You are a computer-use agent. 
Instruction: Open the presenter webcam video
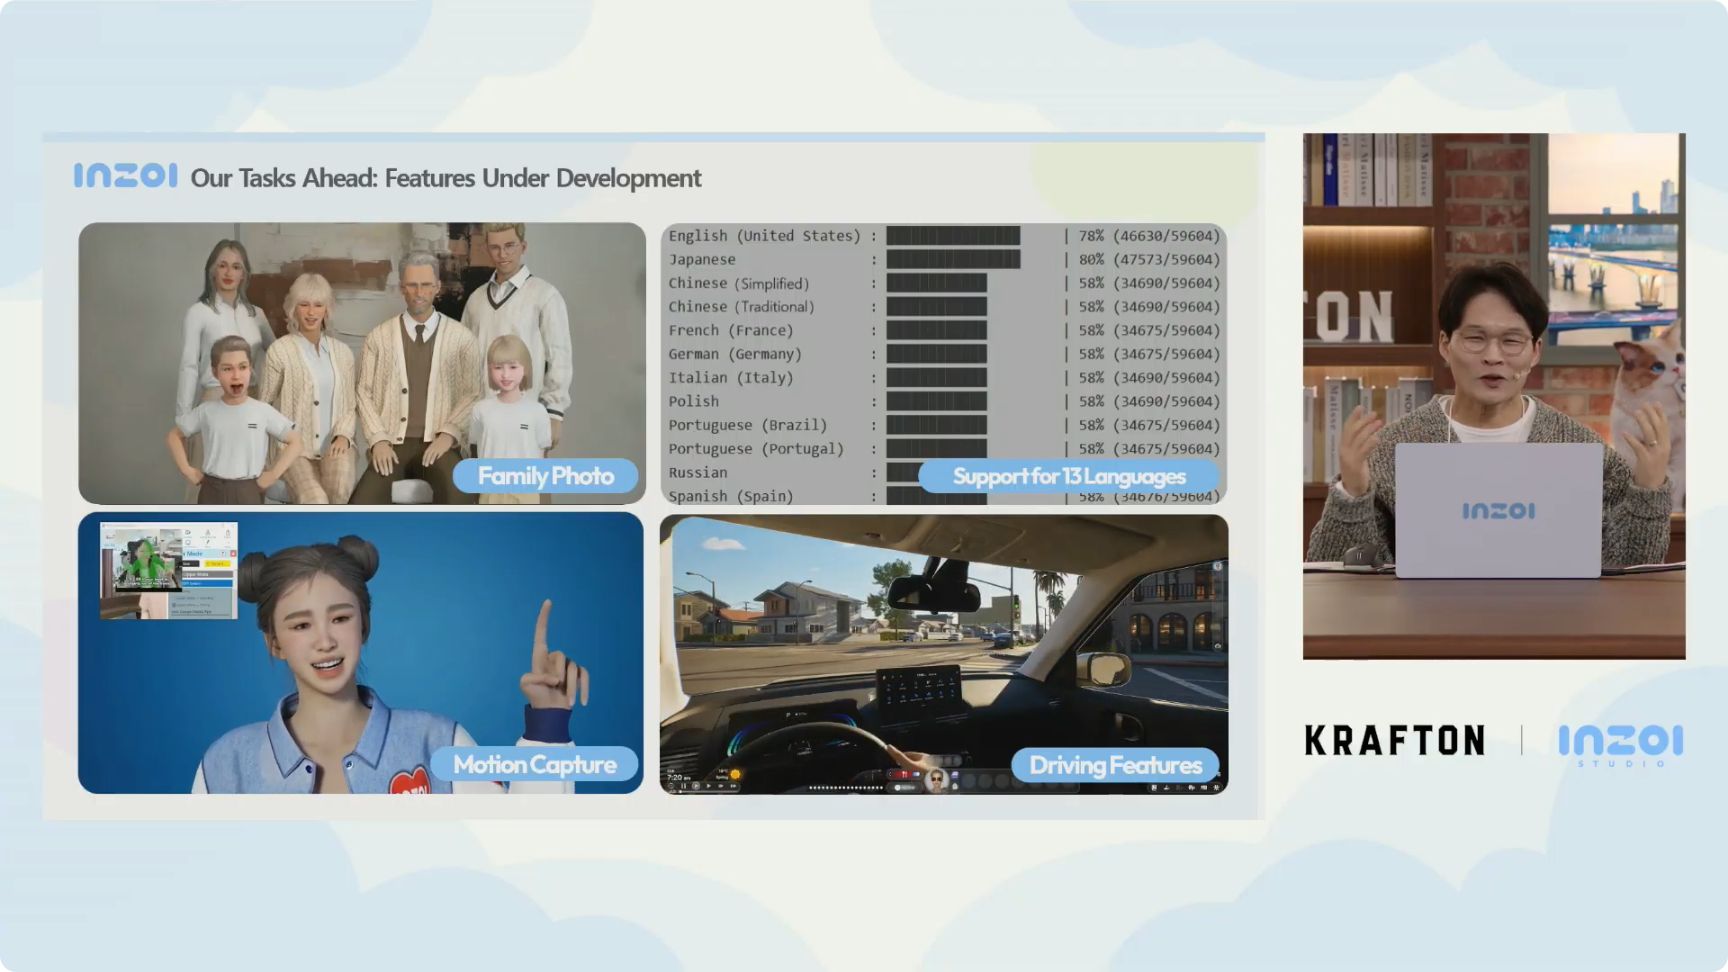coord(1493,396)
